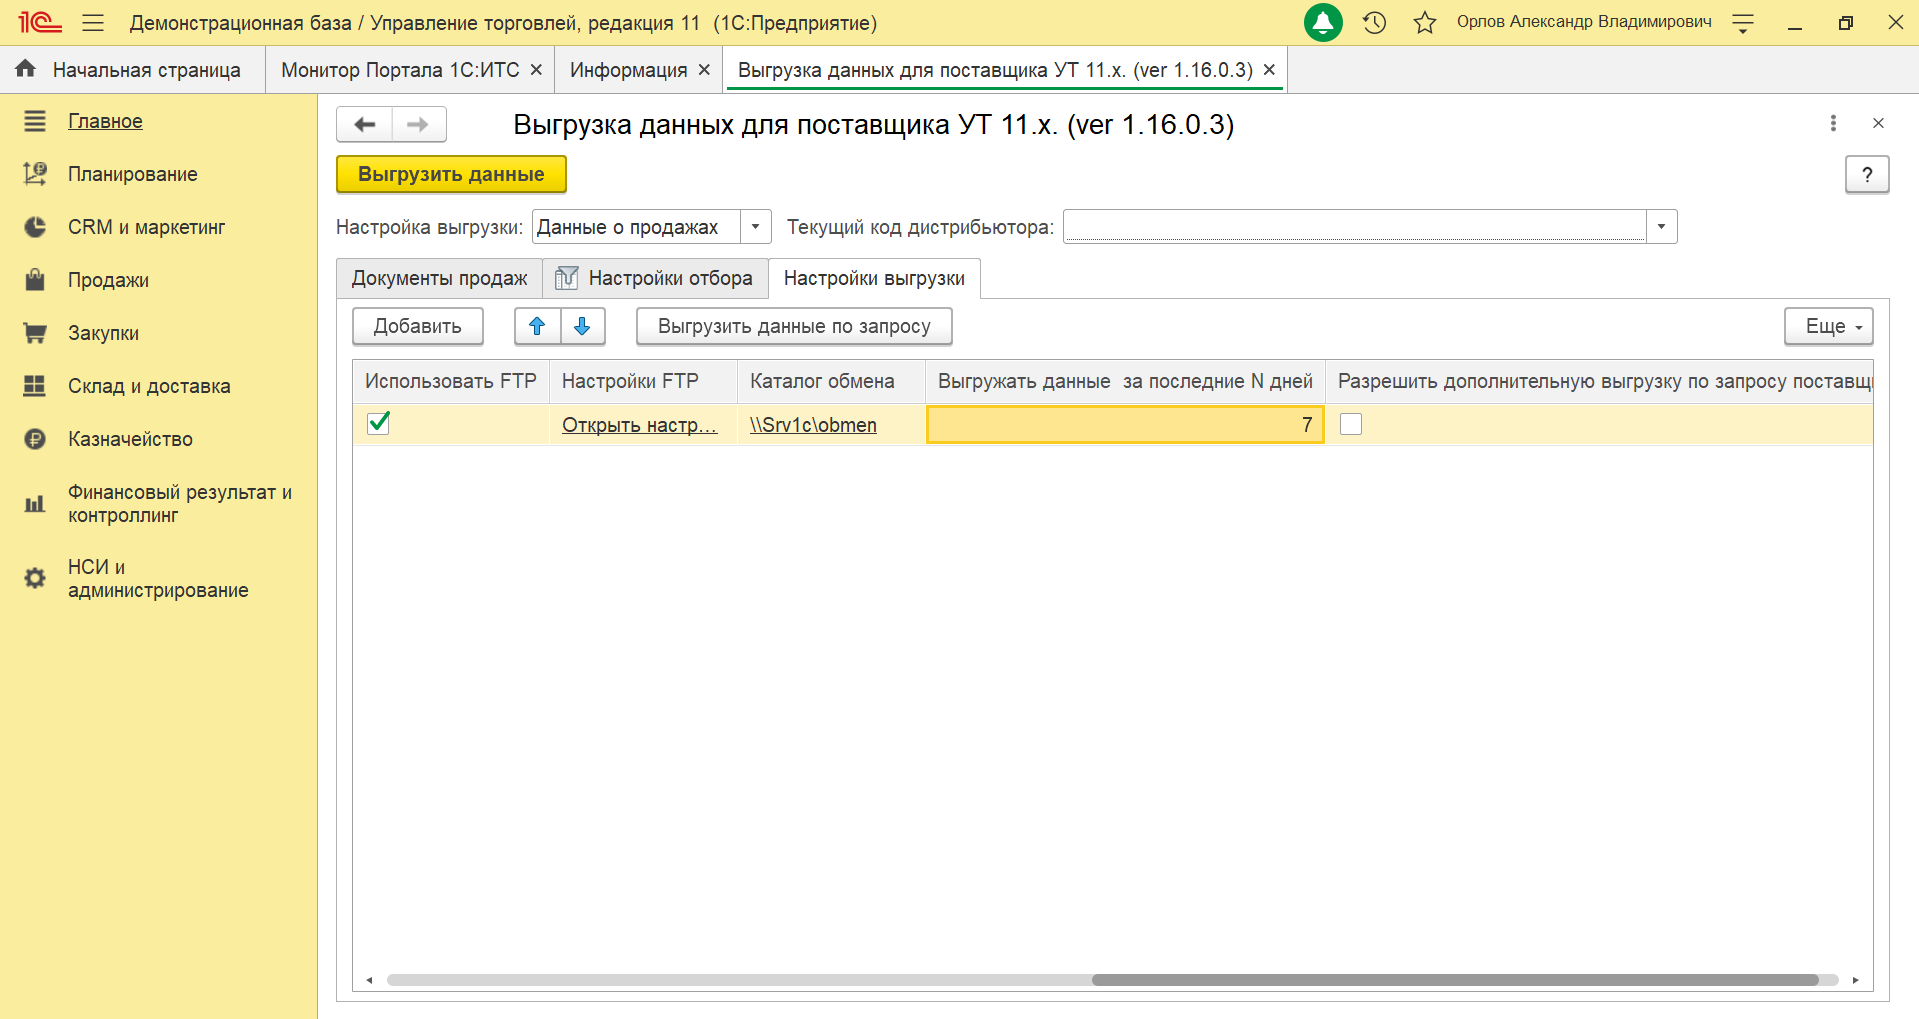Click the Добавить button
The width and height of the screenshot is (1919, 1019).
(x=418, y=326)
